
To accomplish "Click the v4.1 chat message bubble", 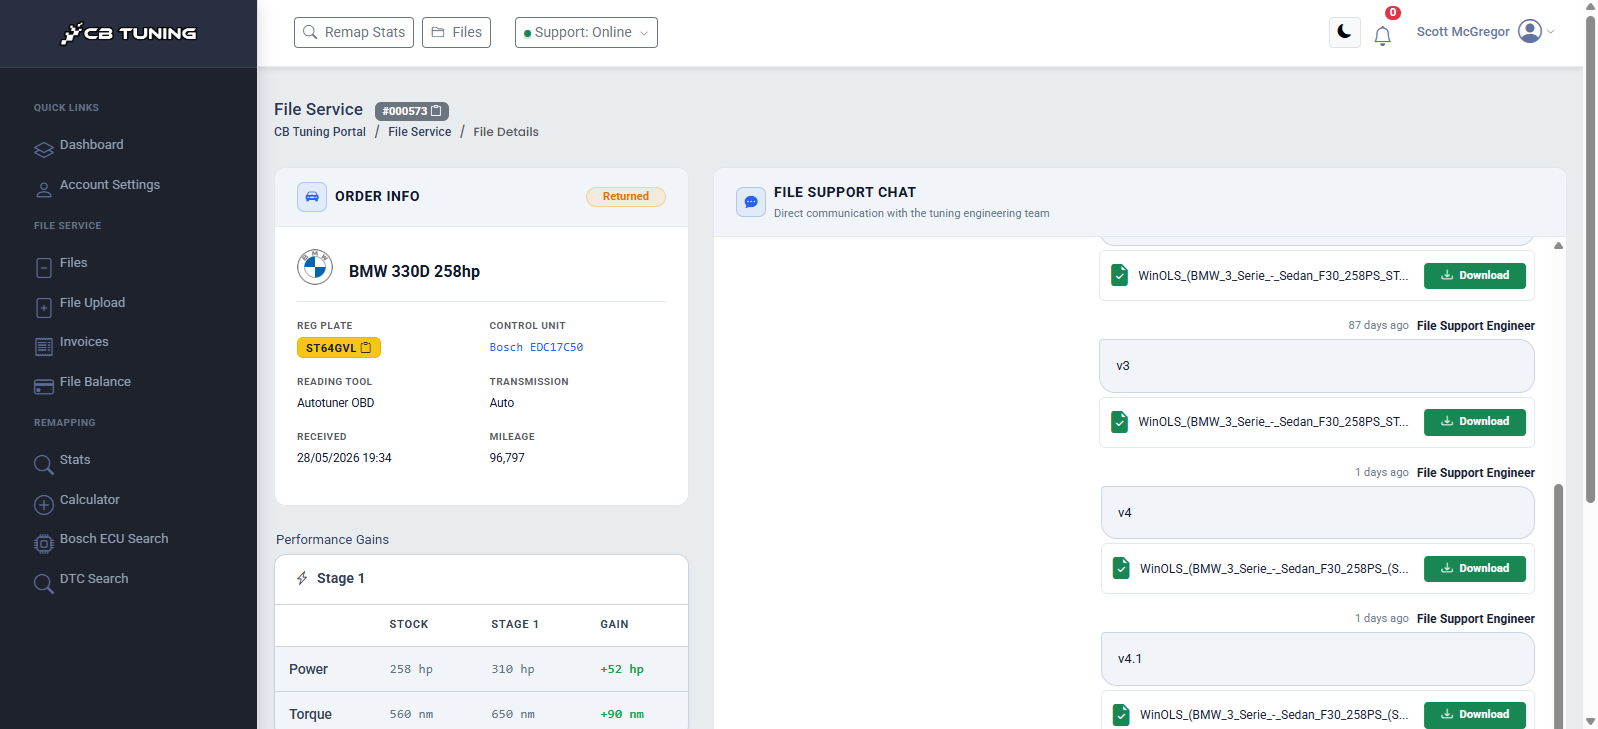I will coord(1318,659).
